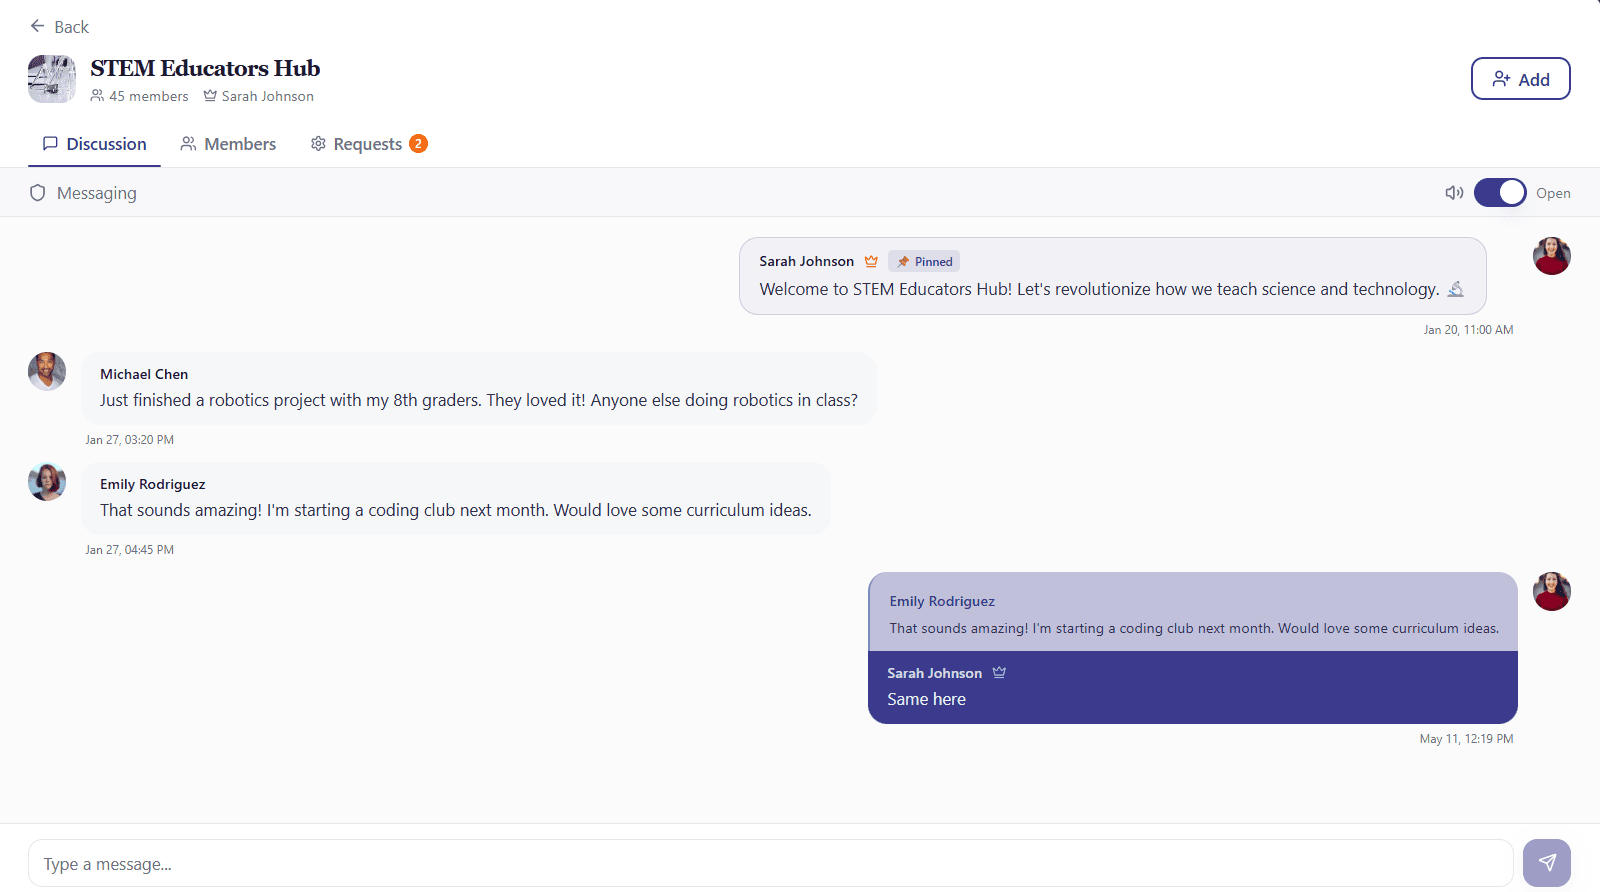Click the 'Jan 27, 03:20 PM' timestamp
Image resolution: width=1600 pixels, height=892 pixels.
[129, 440]
